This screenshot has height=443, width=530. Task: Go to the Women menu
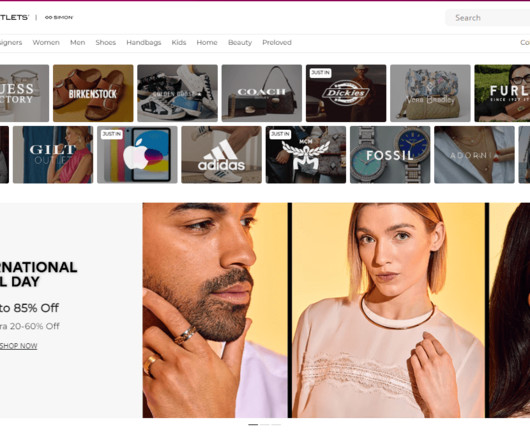coord(46,43)
